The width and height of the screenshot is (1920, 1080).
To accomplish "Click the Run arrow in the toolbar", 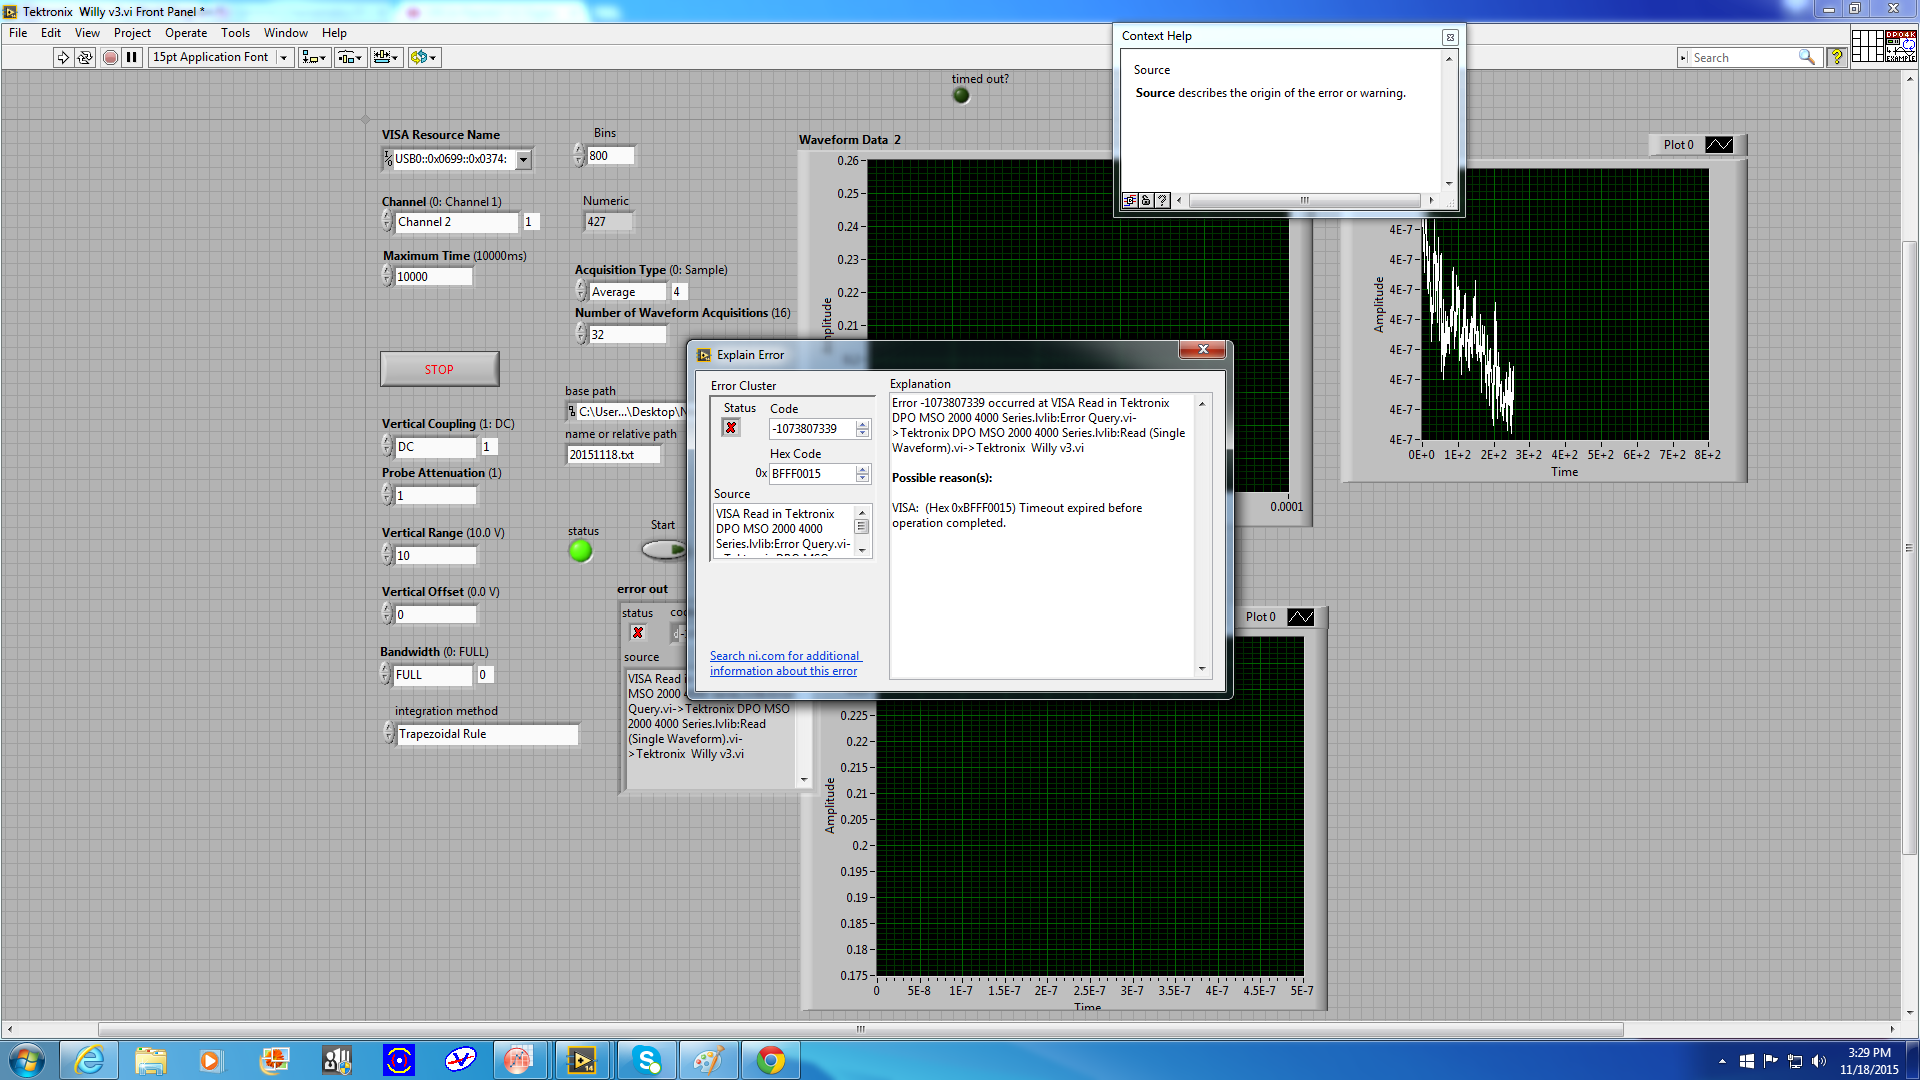I will 63,57.
